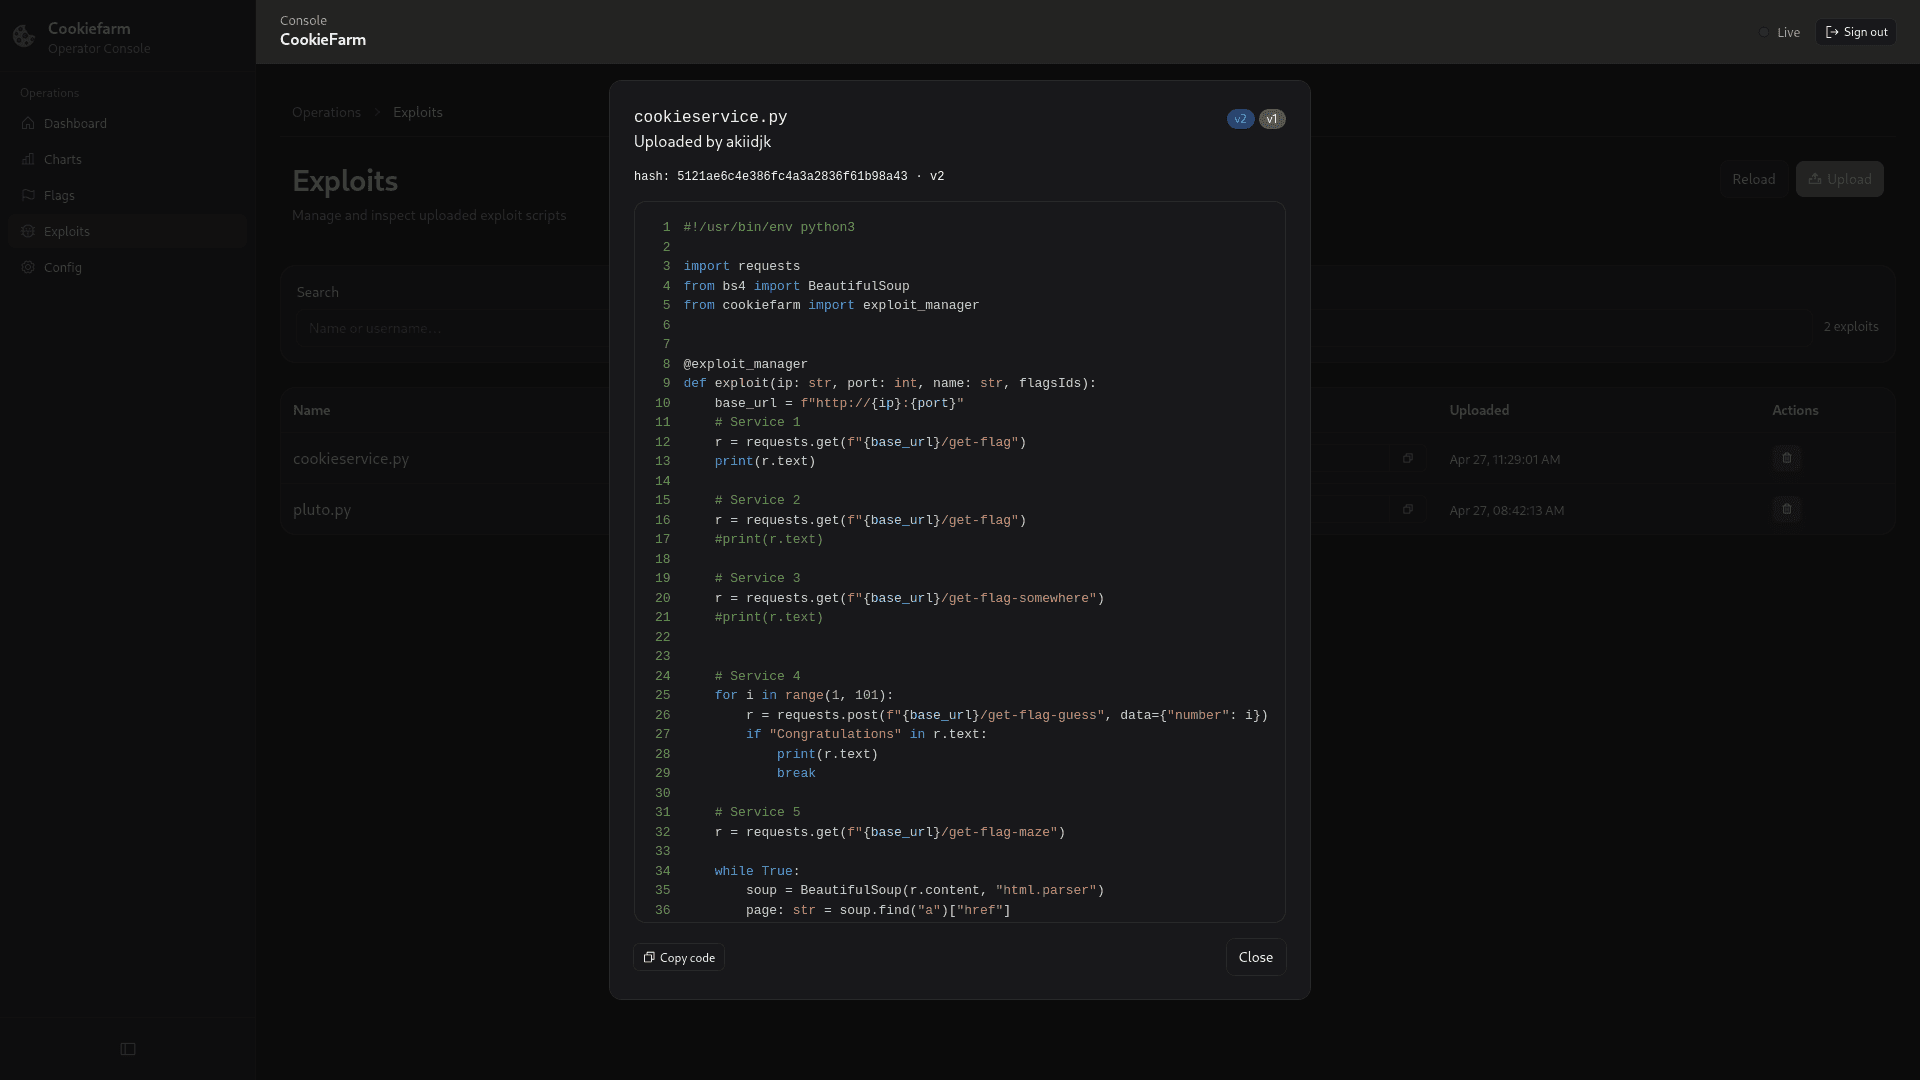The height and width of the screenshot is (1080, 1920).
Task: Delete pluto.py using its trash icon
Action: 1787,509
